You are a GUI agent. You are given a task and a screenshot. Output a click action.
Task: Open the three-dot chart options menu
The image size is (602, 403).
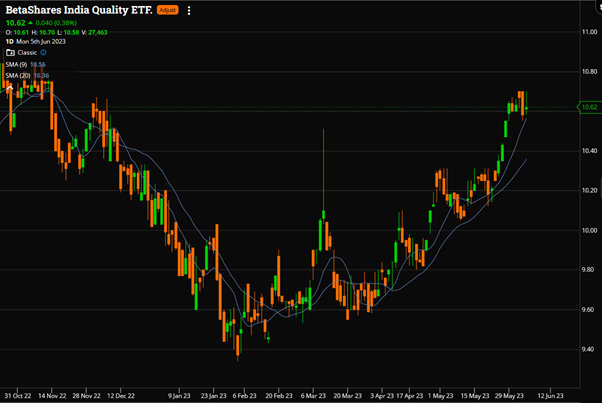pos(189,11)
